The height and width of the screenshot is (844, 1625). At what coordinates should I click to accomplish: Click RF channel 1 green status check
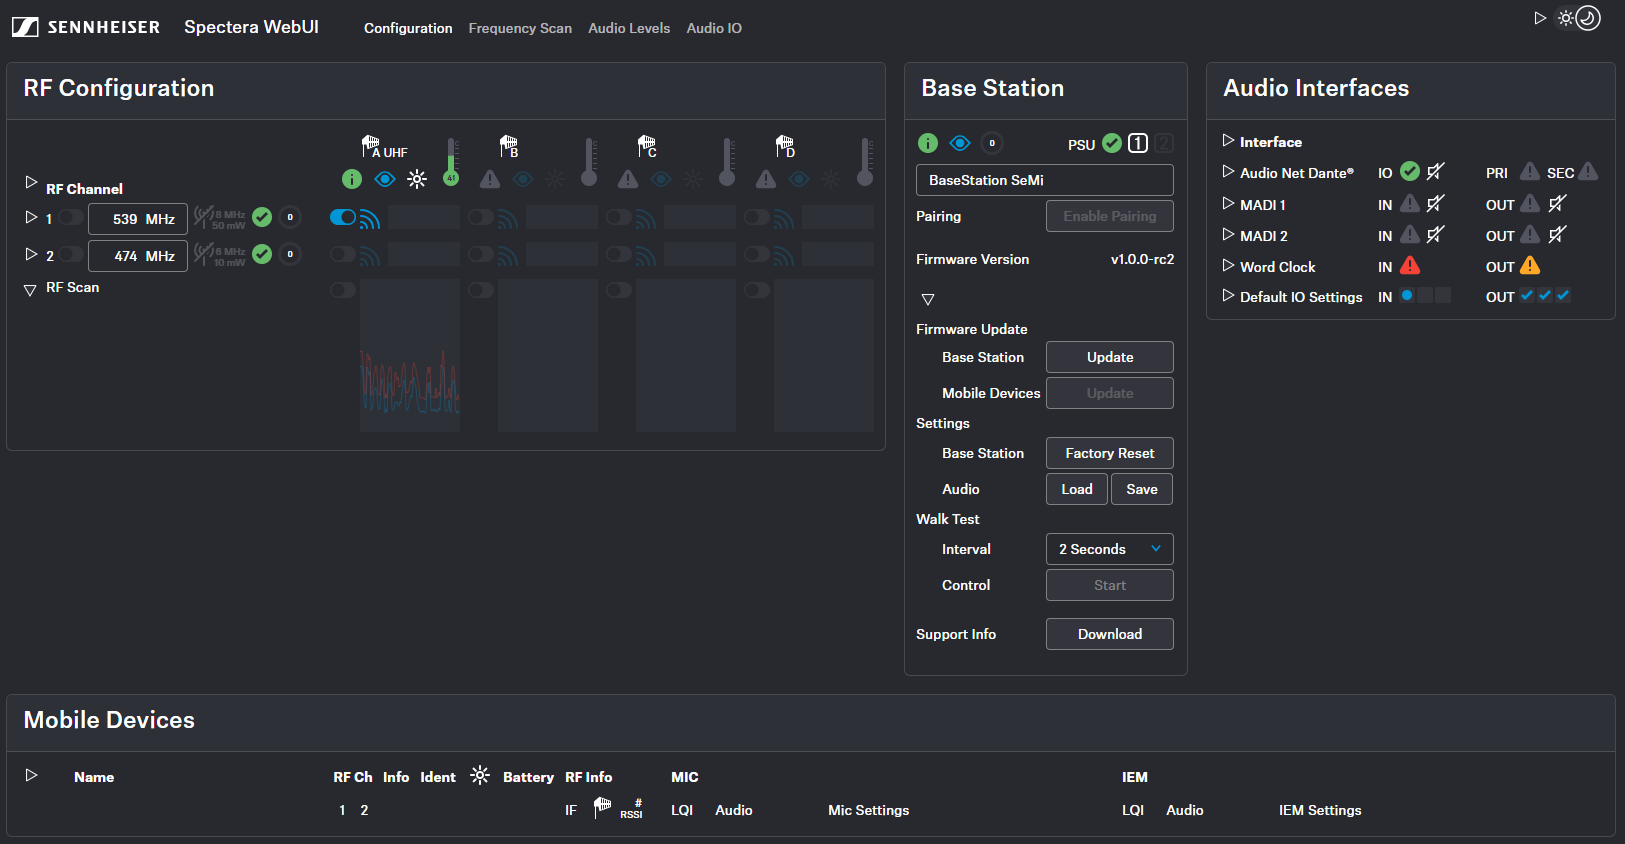point(262,217)
